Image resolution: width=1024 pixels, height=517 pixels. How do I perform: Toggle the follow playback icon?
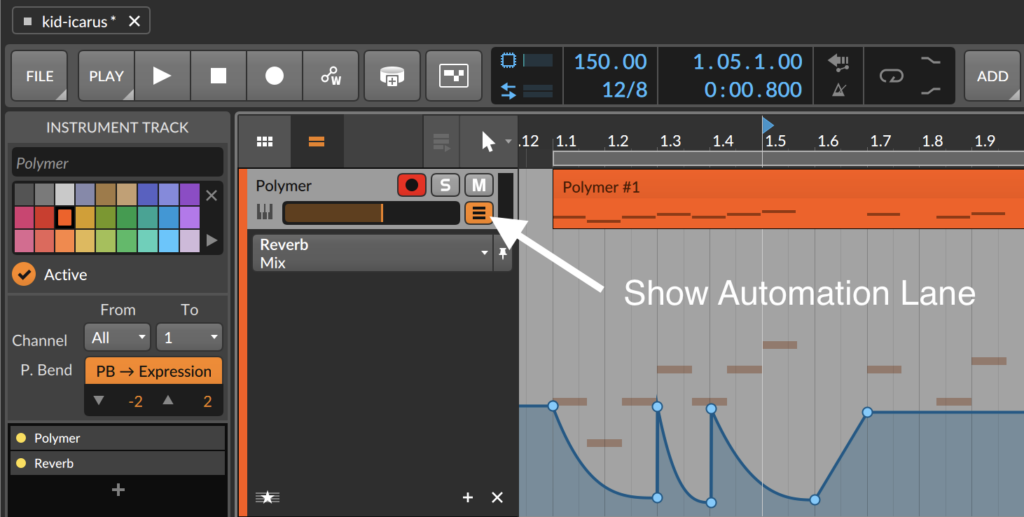click(x=441, y=141)
